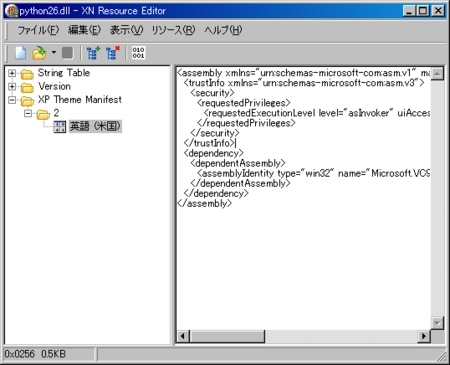Click the vertical scrollbar down arrow
Screen dimensions: 450x365
(437, 323)
